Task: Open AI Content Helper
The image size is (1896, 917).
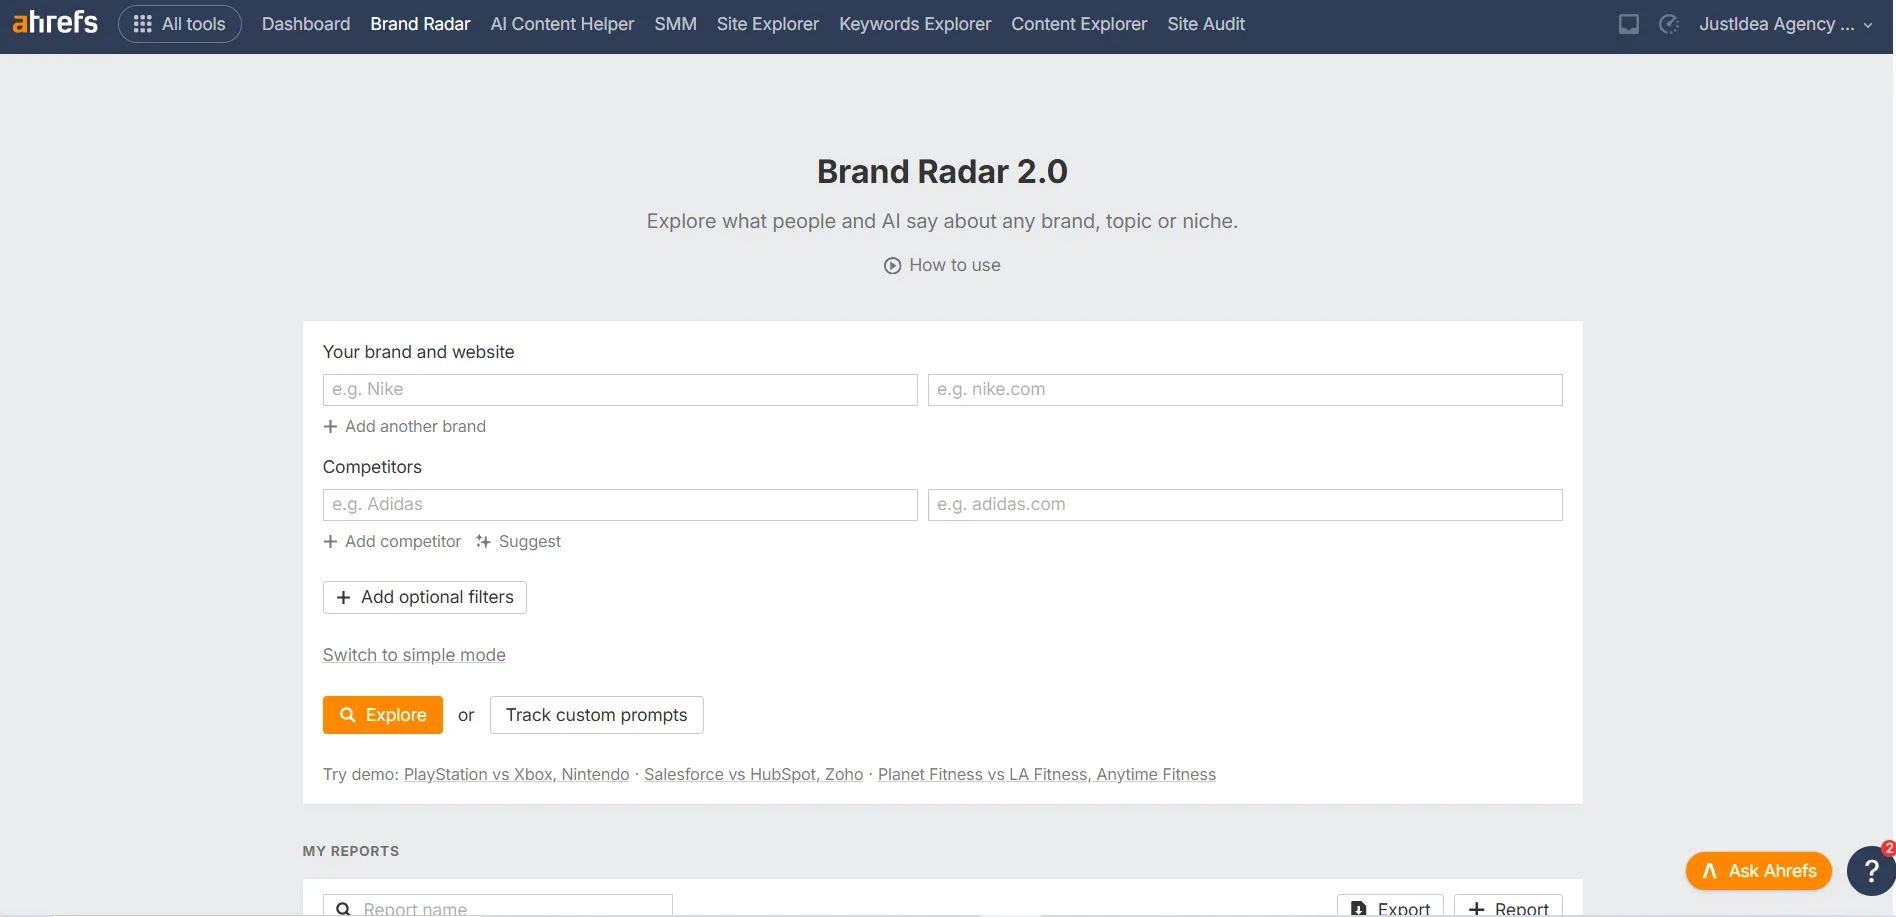Action: (x=562, y=24)
